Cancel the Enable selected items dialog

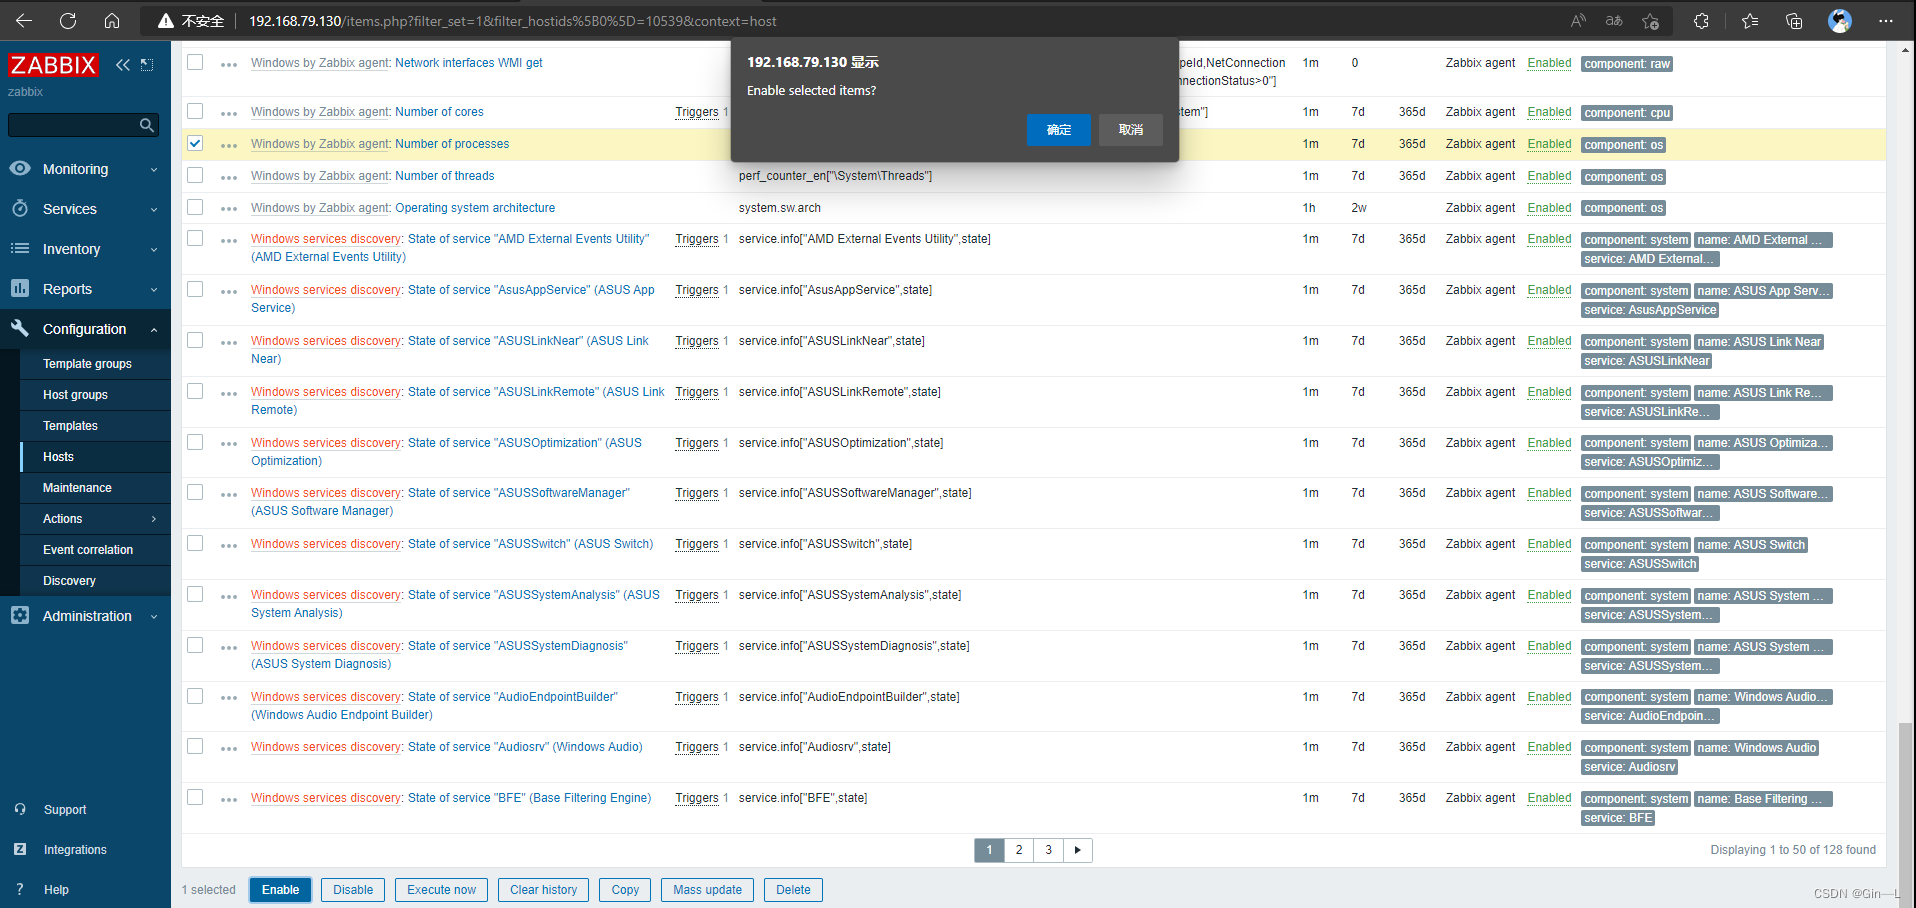pyautogui.click(x=1131, y=130)
